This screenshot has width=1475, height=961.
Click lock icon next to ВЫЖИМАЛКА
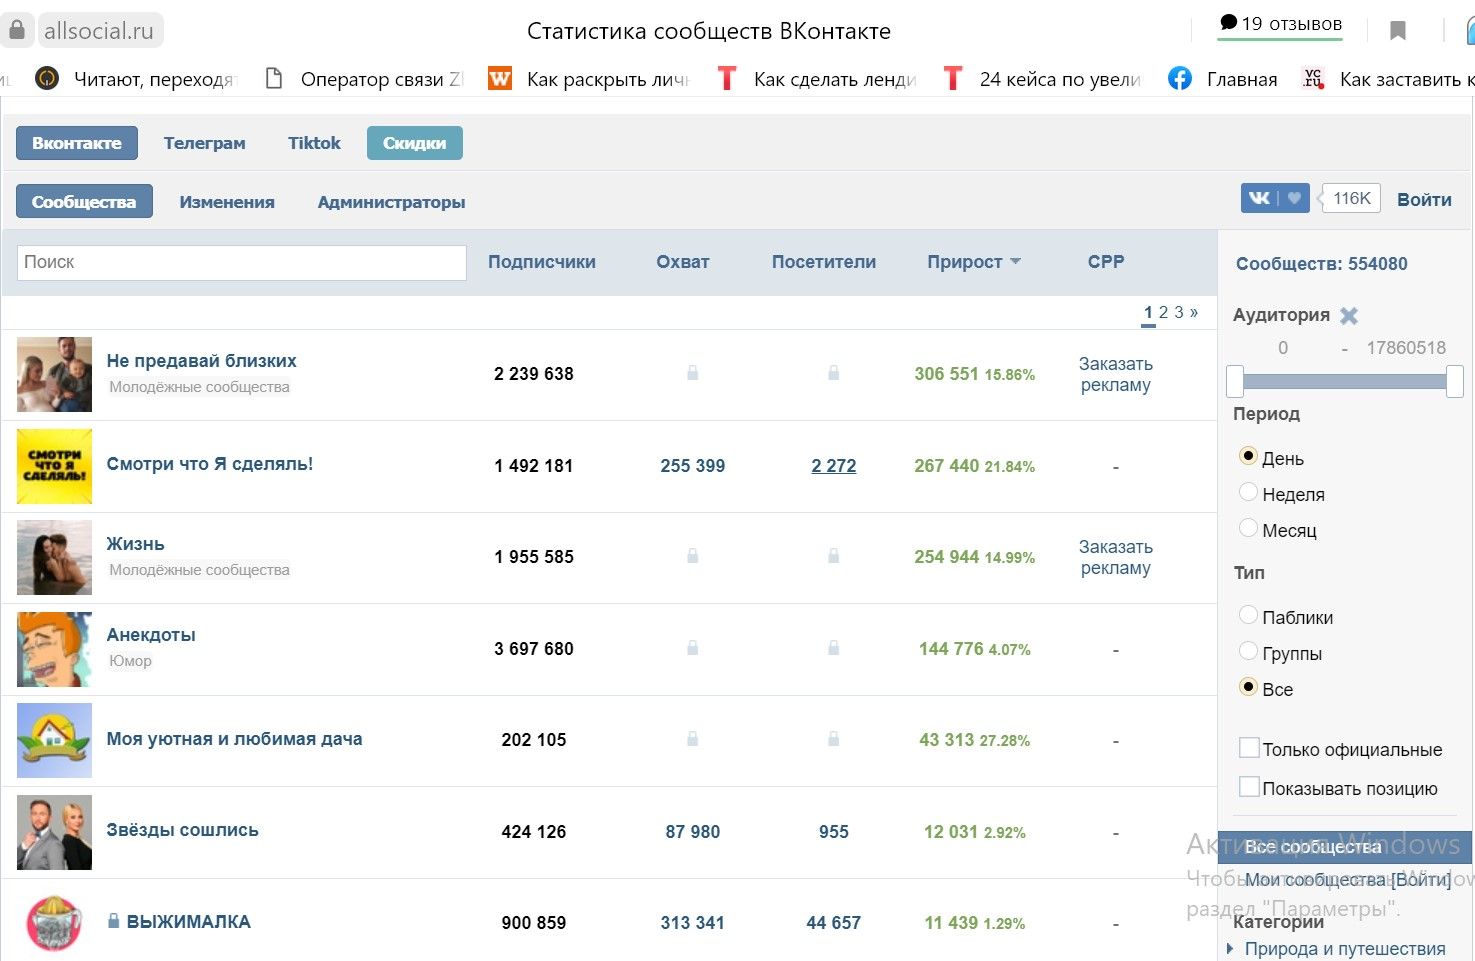point(114,921)
